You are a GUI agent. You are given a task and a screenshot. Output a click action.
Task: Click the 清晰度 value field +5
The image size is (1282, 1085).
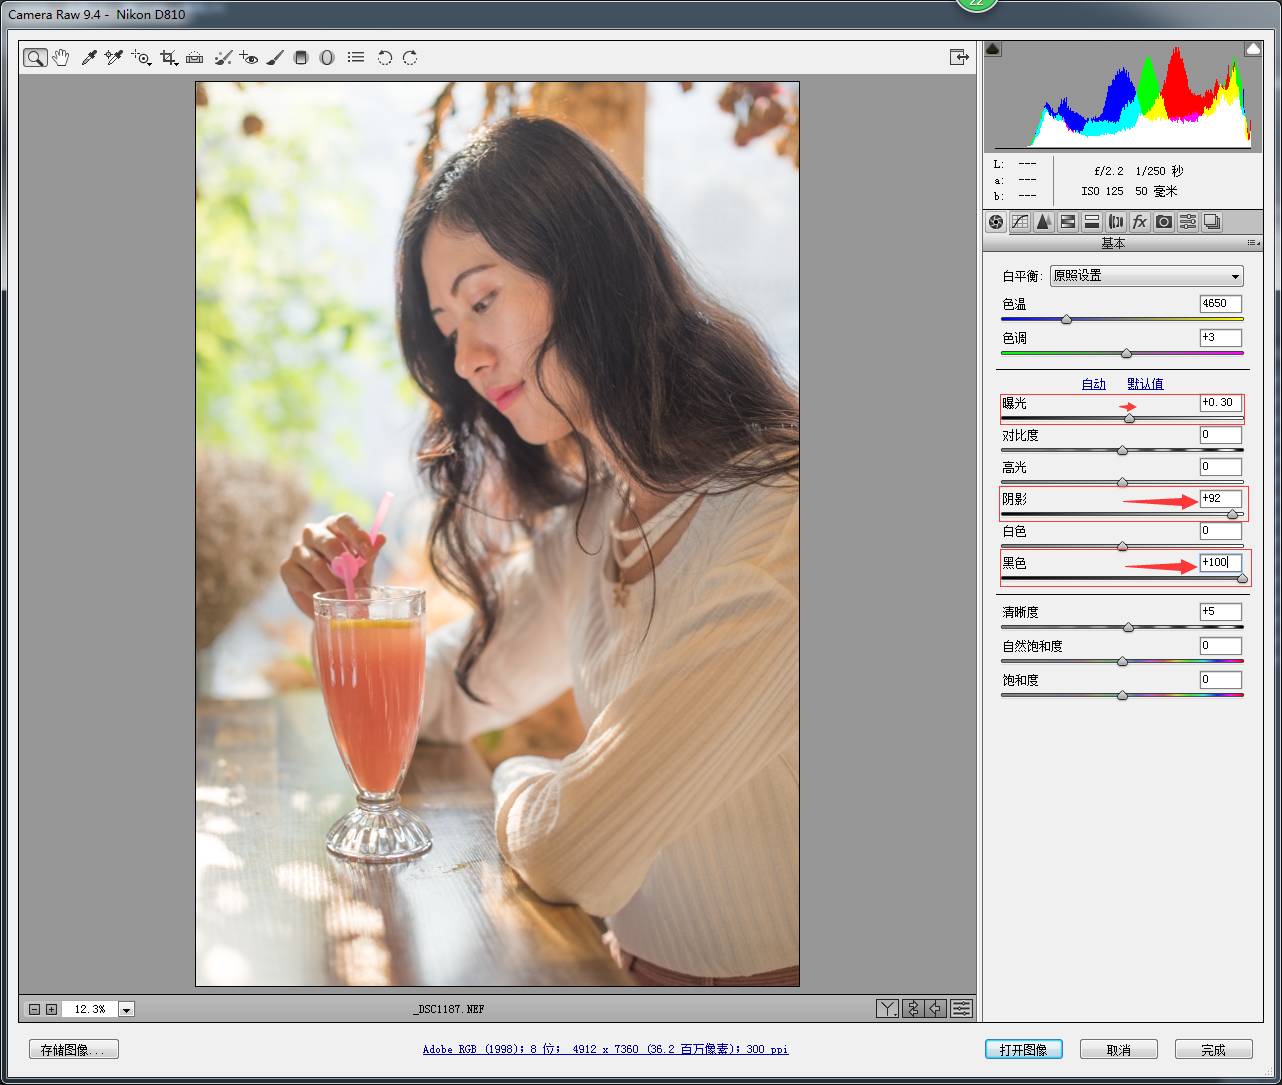[x=1221, y=612]
